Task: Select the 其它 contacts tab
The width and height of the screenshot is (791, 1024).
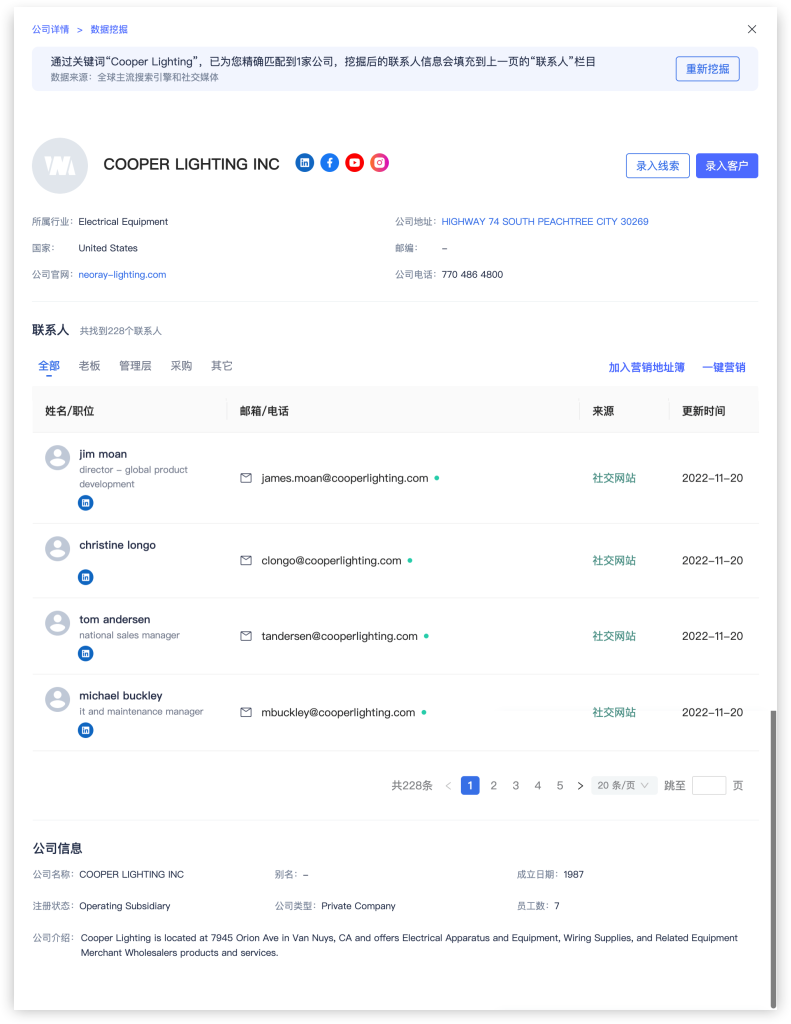Action: 222,366
